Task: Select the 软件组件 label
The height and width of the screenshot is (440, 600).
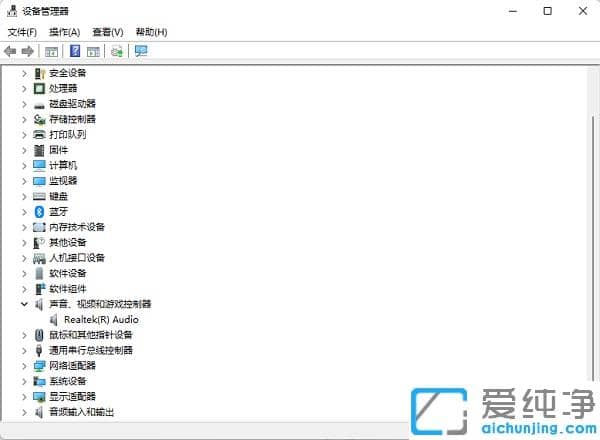Action: [68, 289]
